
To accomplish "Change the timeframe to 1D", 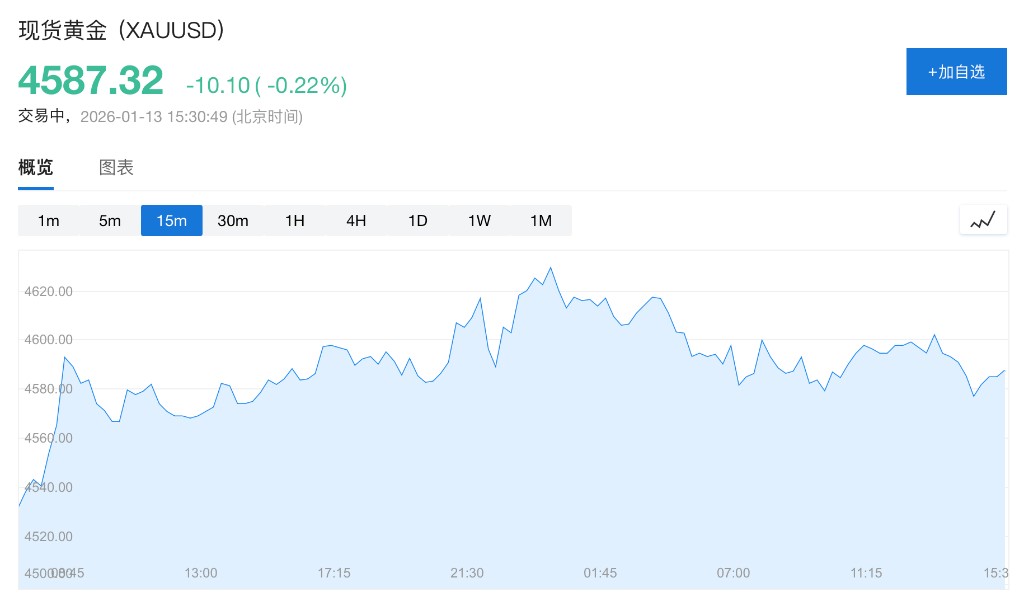I will click(418, 220).
